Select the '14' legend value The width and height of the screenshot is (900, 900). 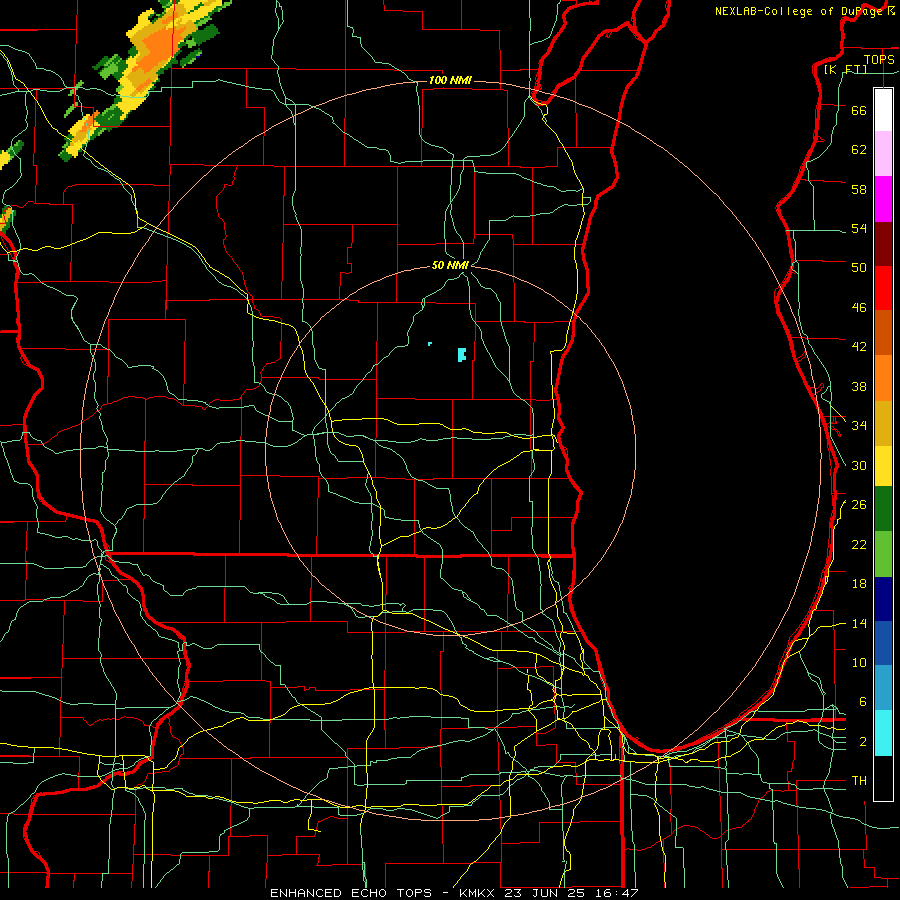click(859, 623)
